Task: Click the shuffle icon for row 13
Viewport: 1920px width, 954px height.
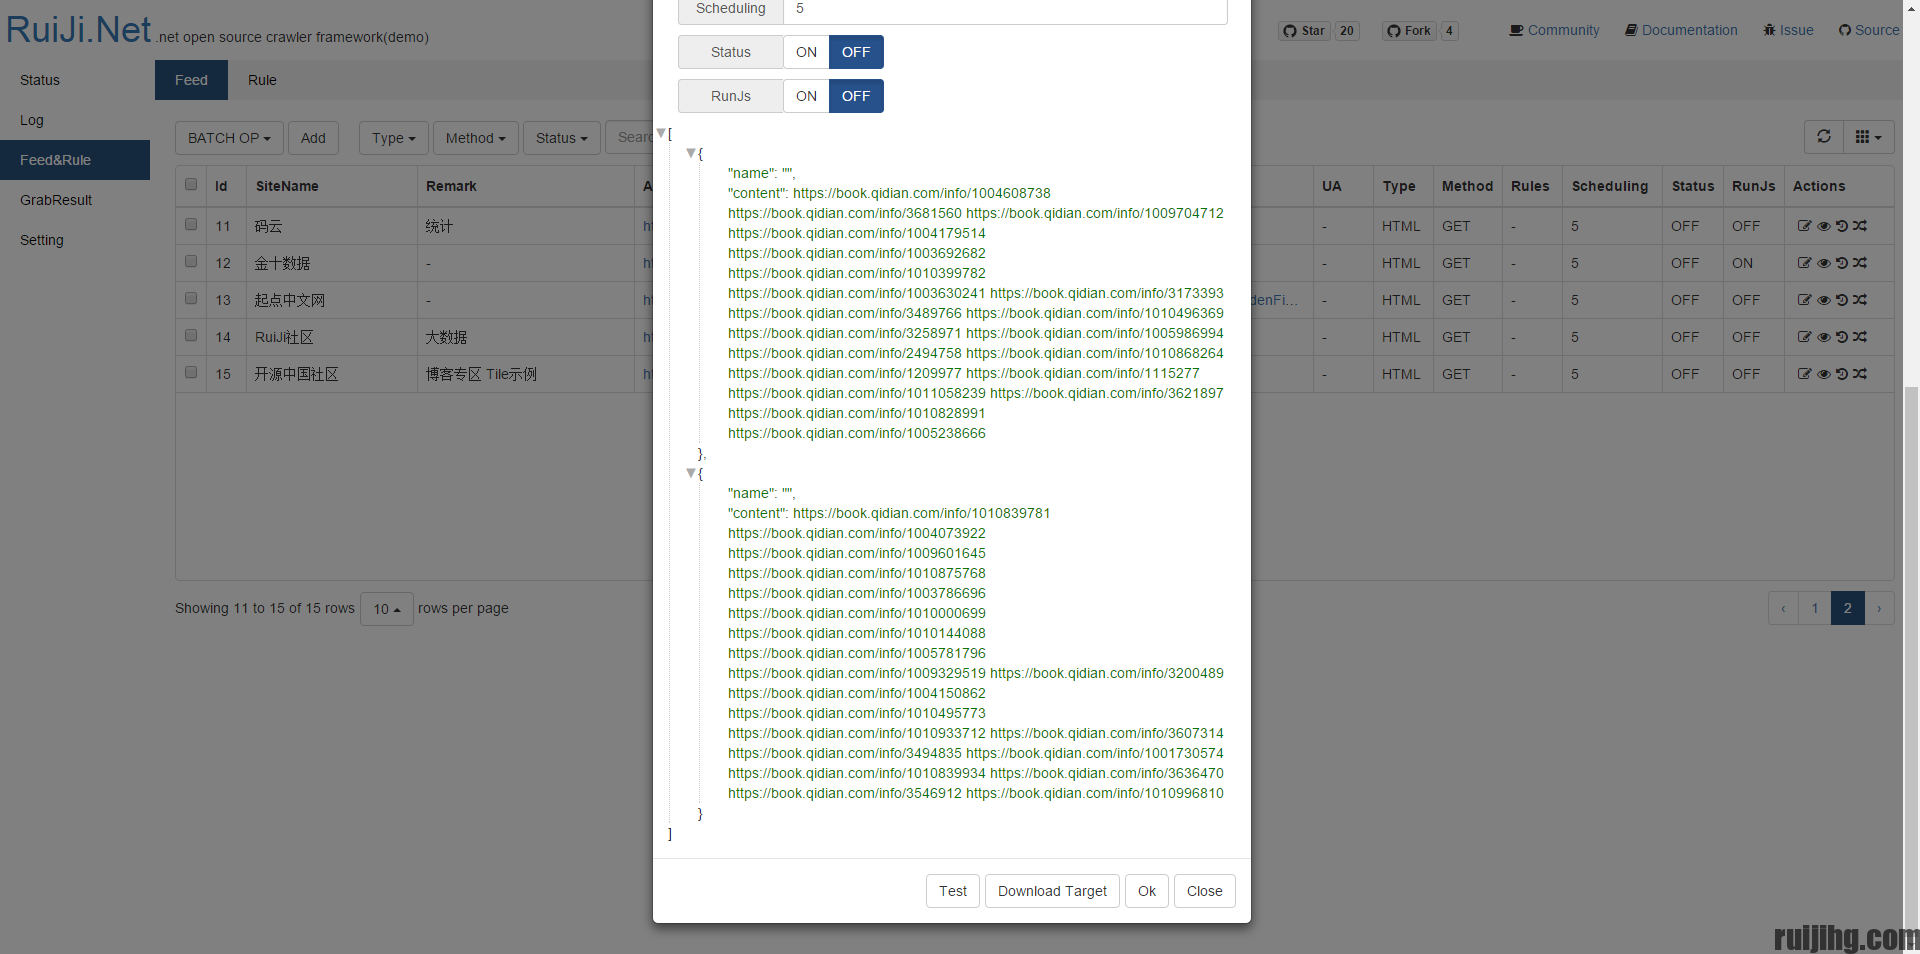Action: pyautogui.click(x=1860, y=300)
